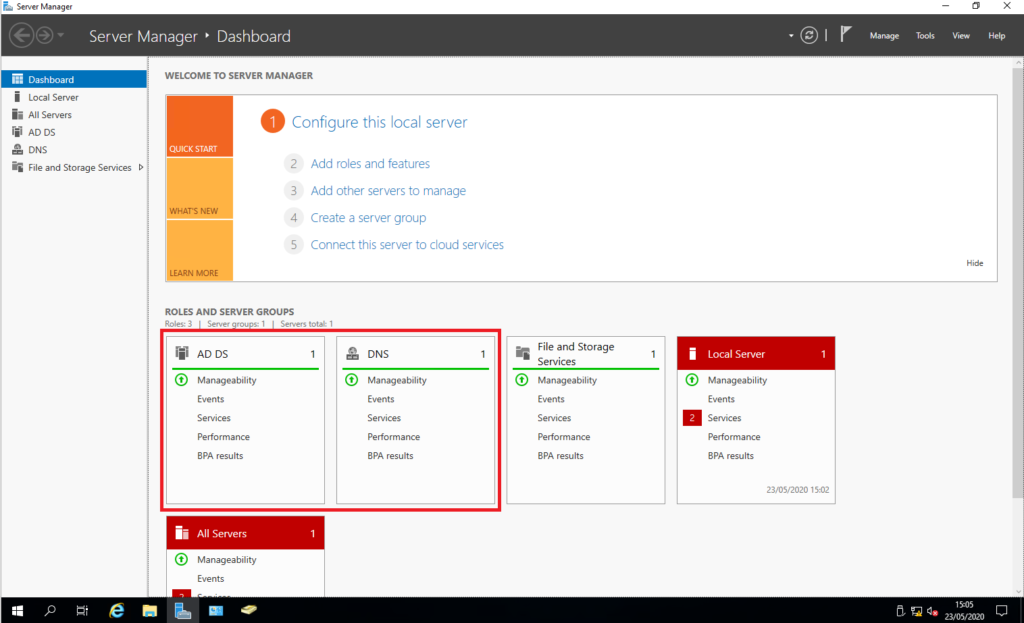Open File Explorer from the taskbar
The width and height of the screenshot is (1024, 623).
[x=150, y=611]
